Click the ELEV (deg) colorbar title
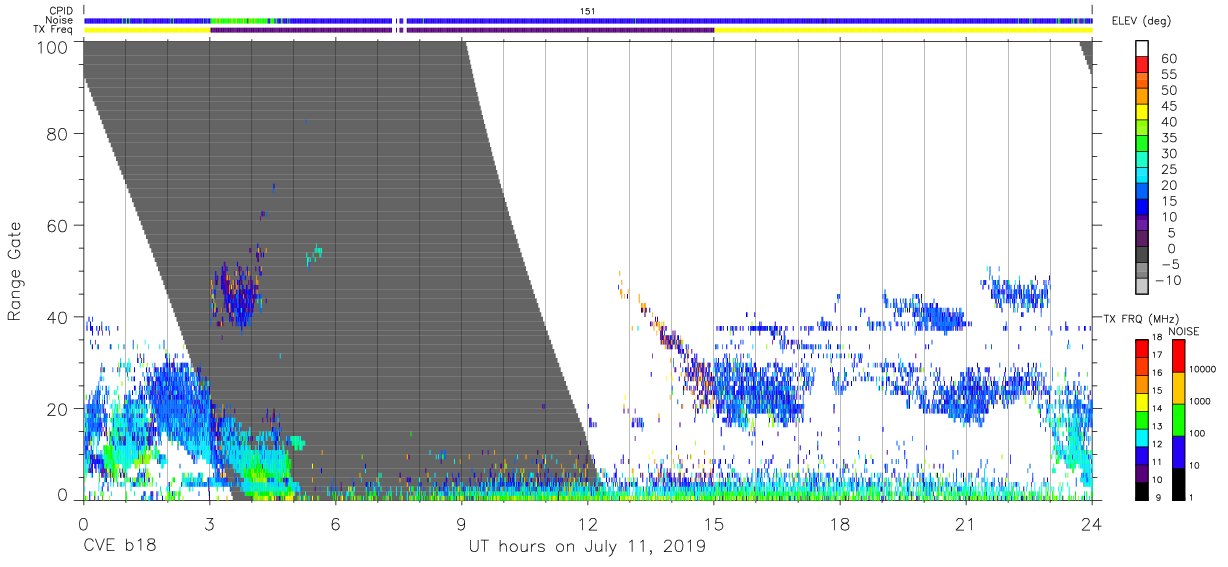Image resolution: width=1228 pixels, height=567 pixels. tap(1140, 21)
